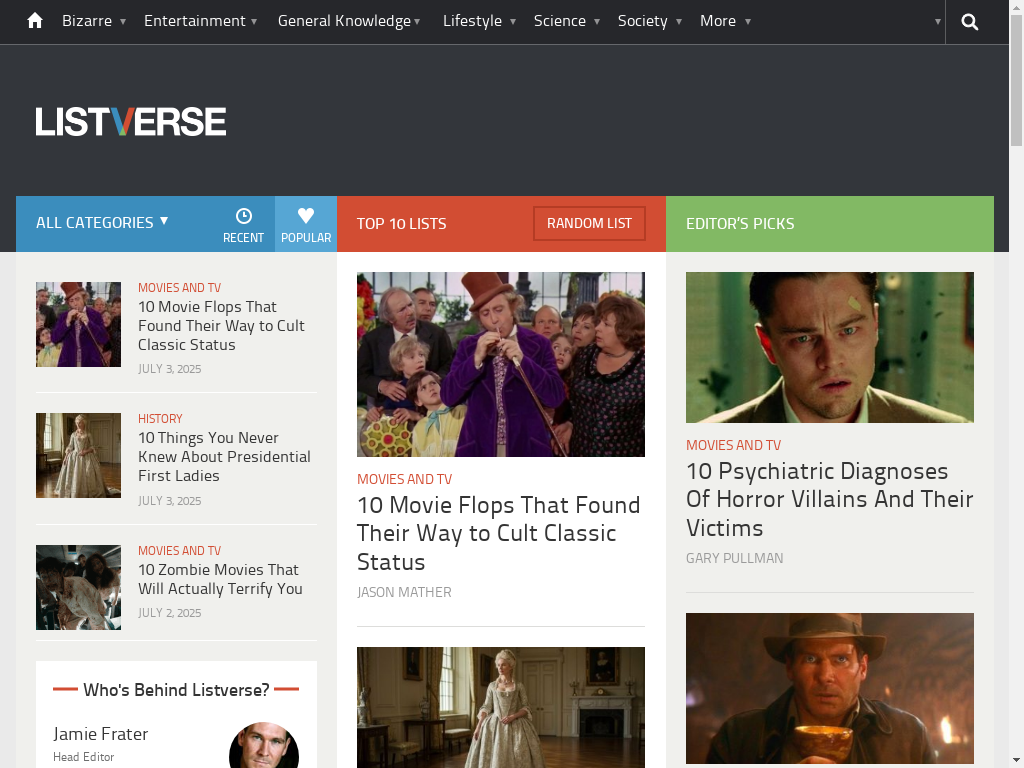Open the History category link
This screenshot has width=1024, height=768.
coord(160,419)
